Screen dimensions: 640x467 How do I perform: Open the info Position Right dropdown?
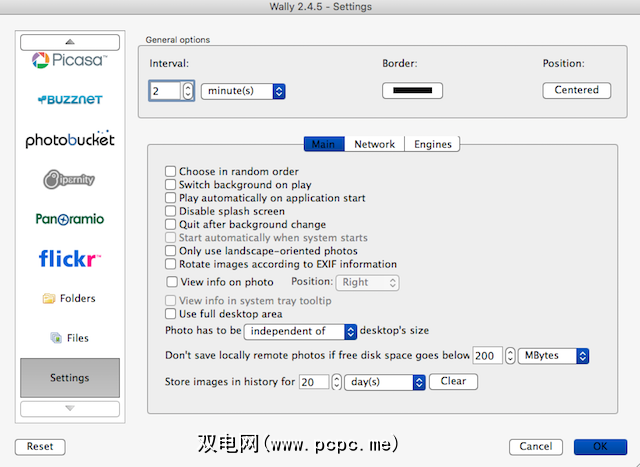367,282
